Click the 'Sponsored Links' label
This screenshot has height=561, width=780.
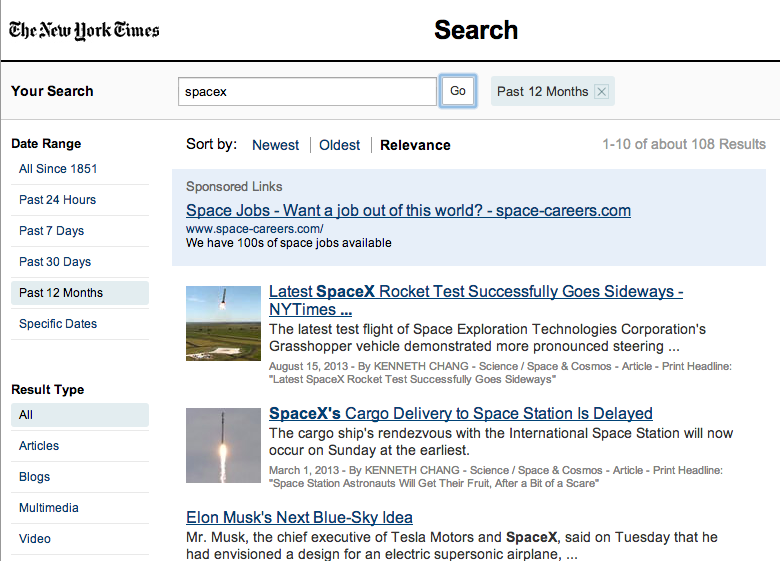[234, 187]
